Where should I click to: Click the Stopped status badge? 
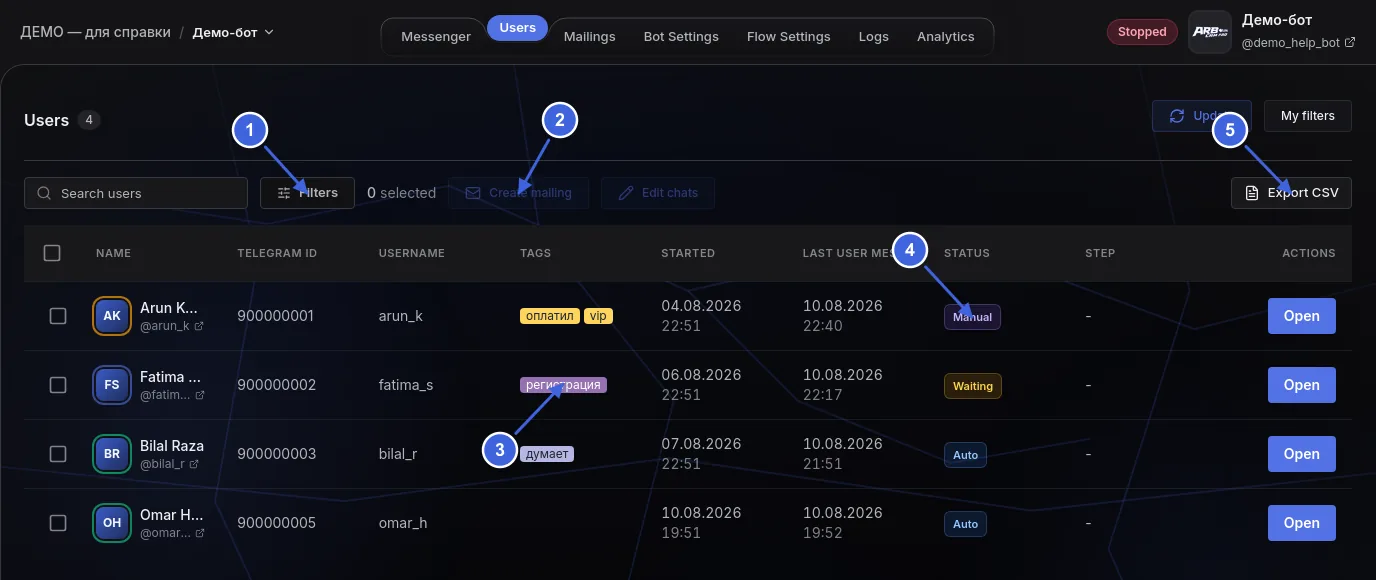tap(1142, 32)
